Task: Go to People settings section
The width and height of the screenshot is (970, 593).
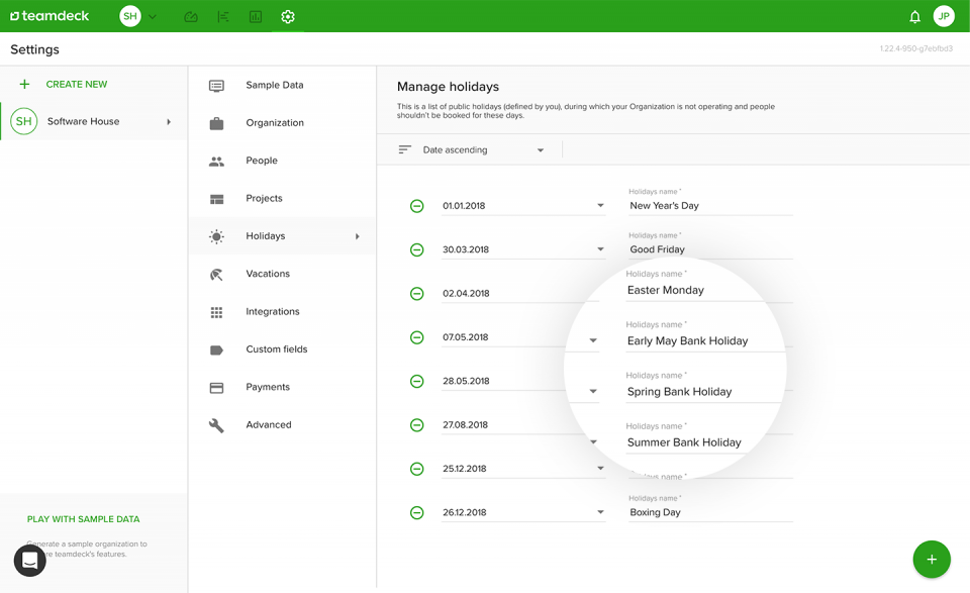Action: click(x=261, y=161)
